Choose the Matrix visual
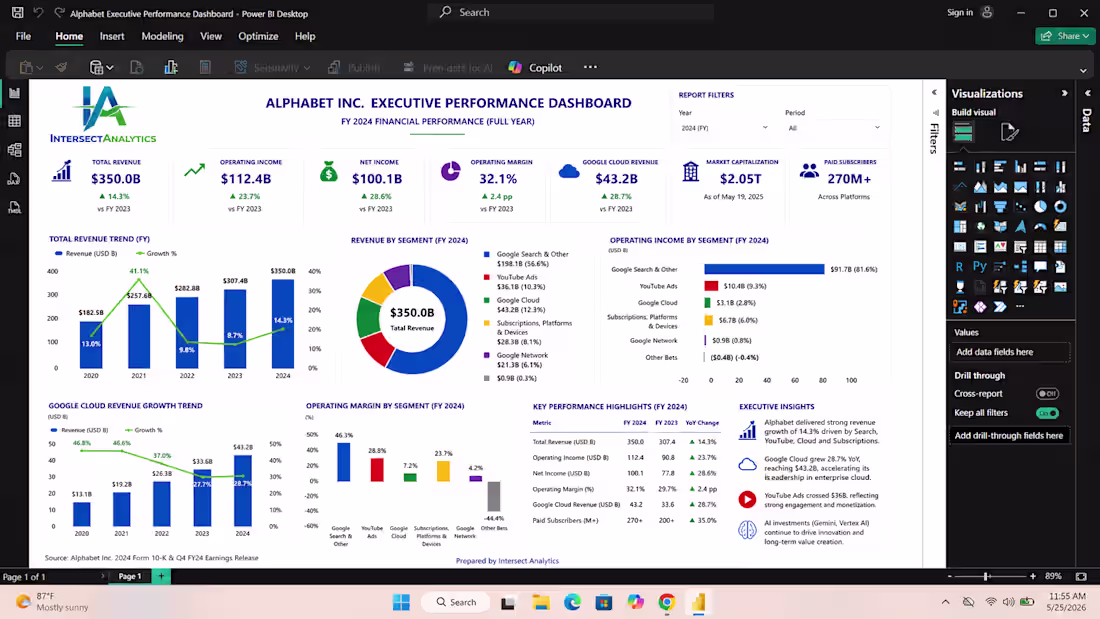The height and width of the screenshot is (619, 1100). (x=1060, y=247)
